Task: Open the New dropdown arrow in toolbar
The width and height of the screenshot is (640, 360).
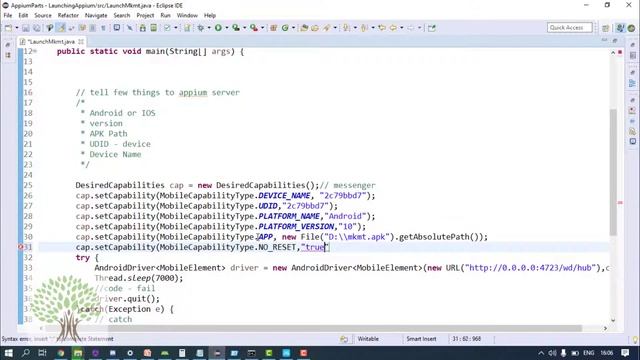Action: pyautogui.click(x=17, y=28)
